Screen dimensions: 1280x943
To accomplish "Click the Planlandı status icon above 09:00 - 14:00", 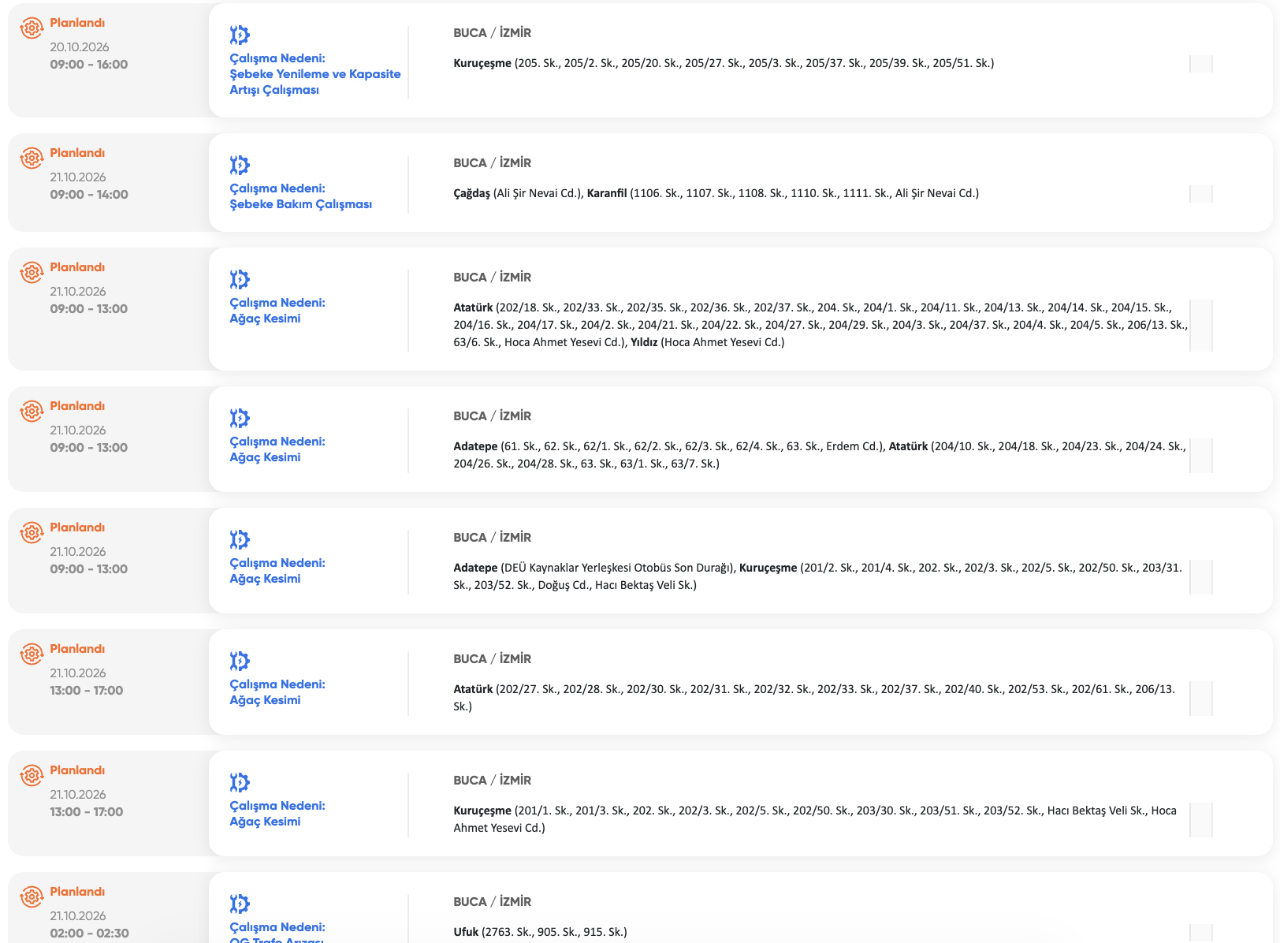I will tap(32, 158).
